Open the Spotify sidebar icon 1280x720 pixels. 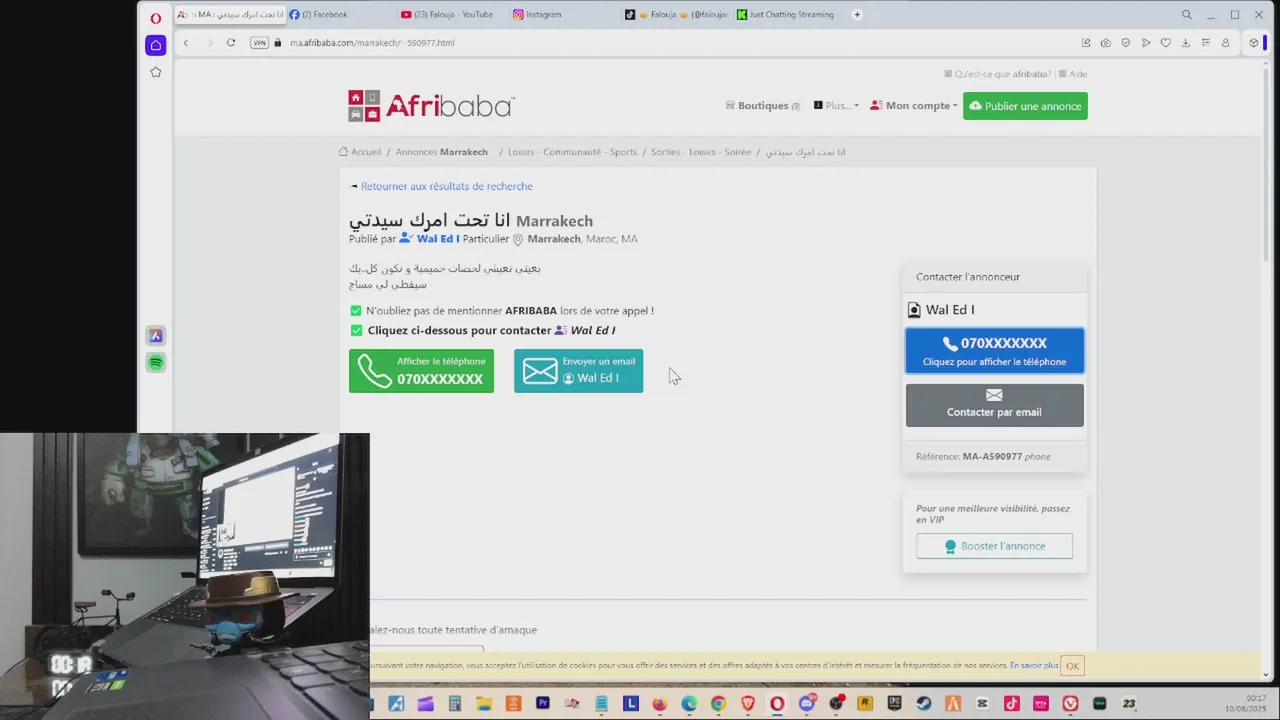(x=155, y=362)
